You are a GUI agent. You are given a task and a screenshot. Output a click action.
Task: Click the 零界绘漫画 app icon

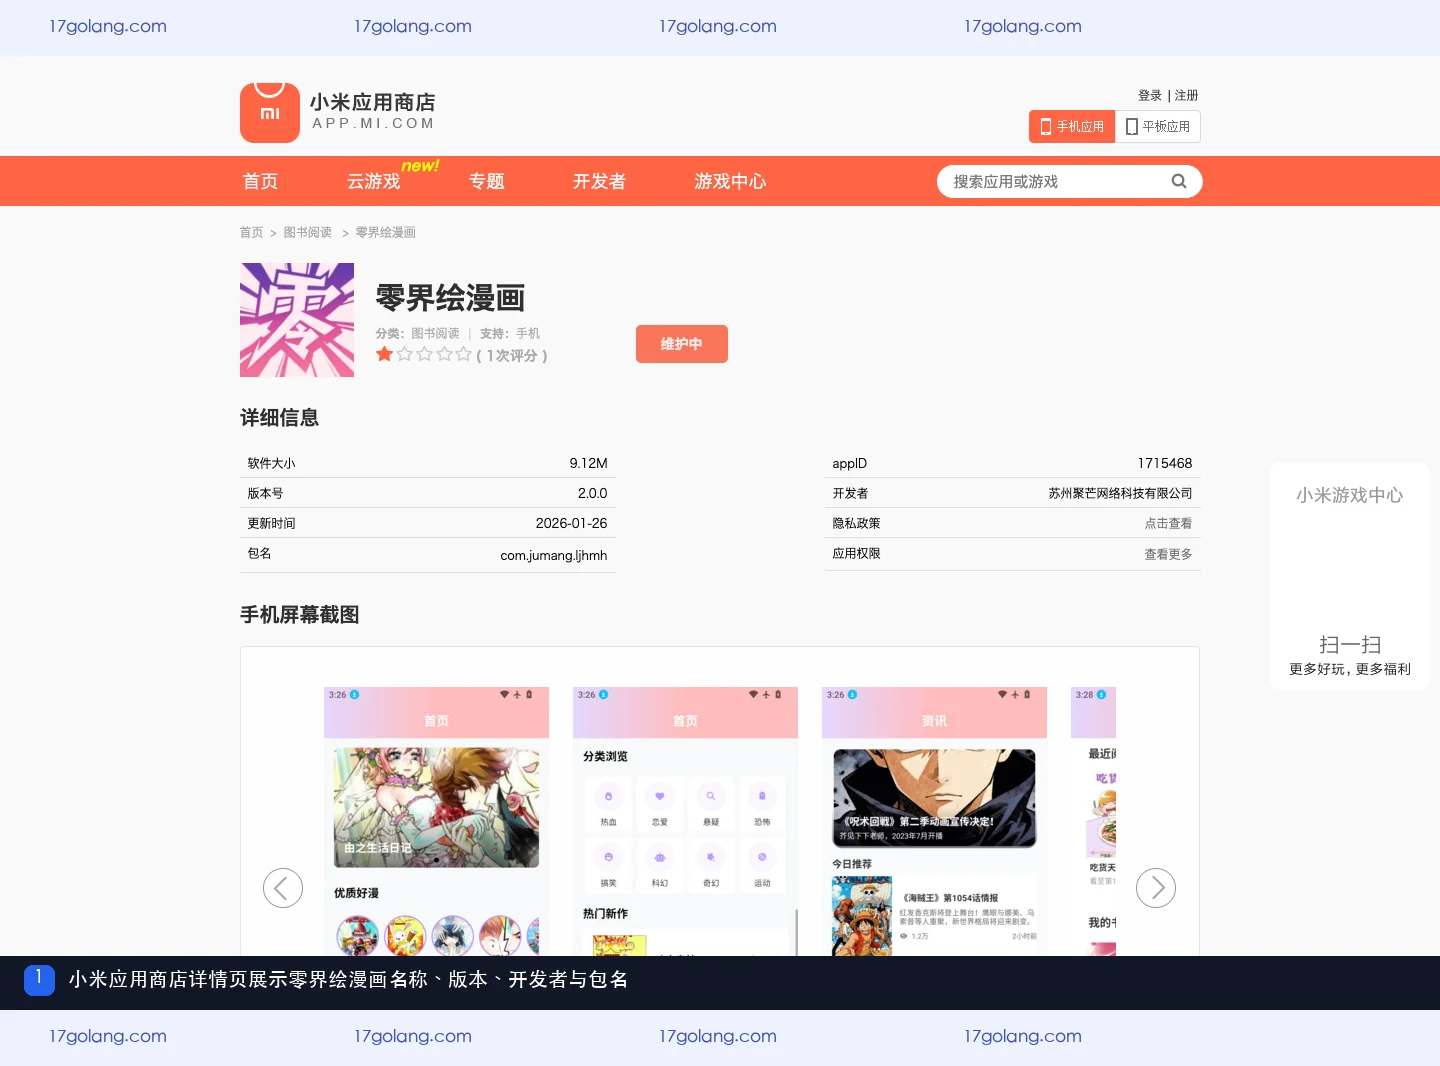click(297, 320)
